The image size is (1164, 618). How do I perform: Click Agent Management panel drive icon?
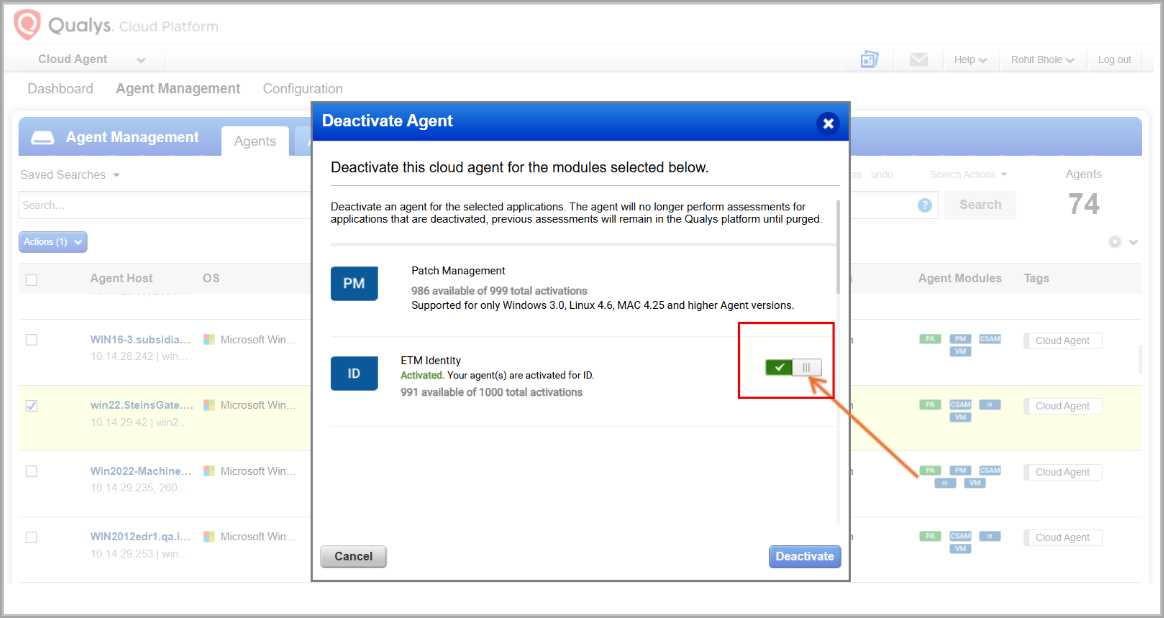point(42,137)
